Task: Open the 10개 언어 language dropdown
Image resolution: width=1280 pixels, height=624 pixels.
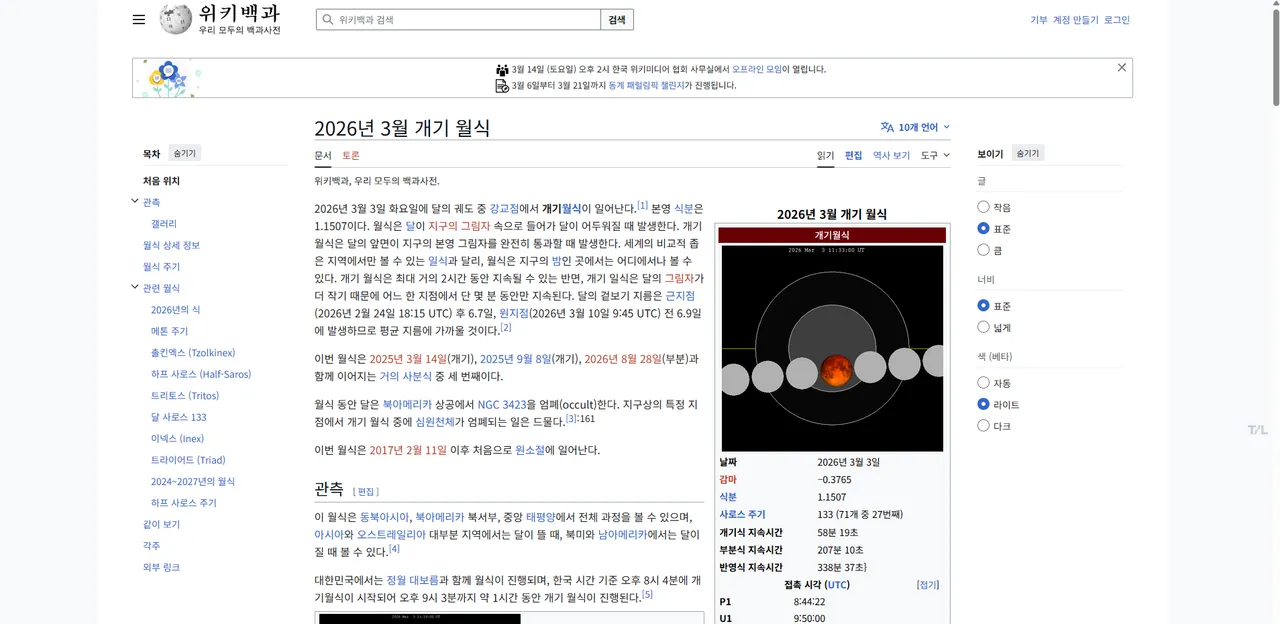Action: pyautogui.click(x=915, y=127)
